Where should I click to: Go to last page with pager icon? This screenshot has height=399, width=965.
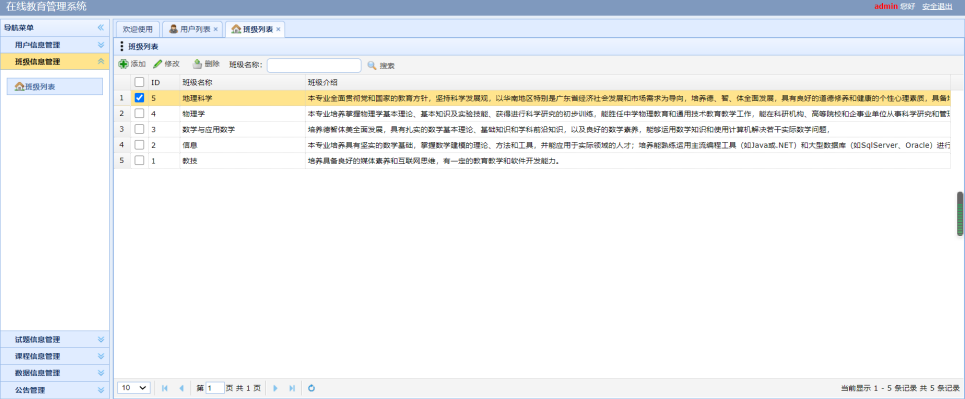(x=292, y=388)
